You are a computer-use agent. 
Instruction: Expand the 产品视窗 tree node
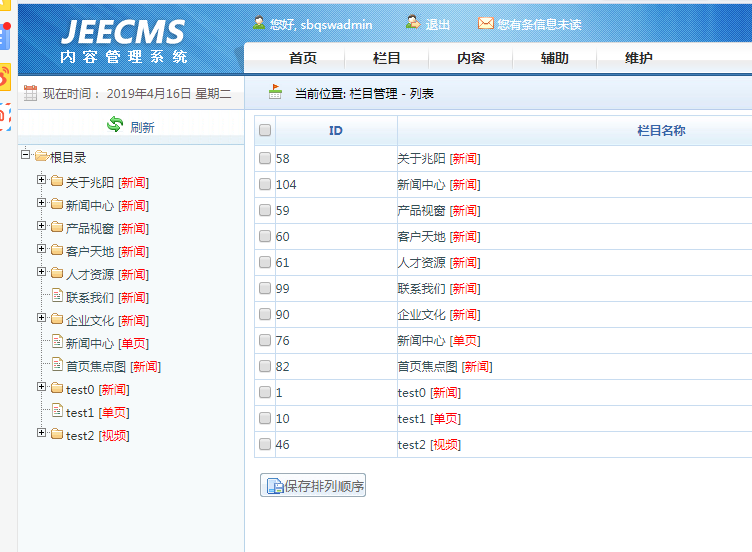41,225
